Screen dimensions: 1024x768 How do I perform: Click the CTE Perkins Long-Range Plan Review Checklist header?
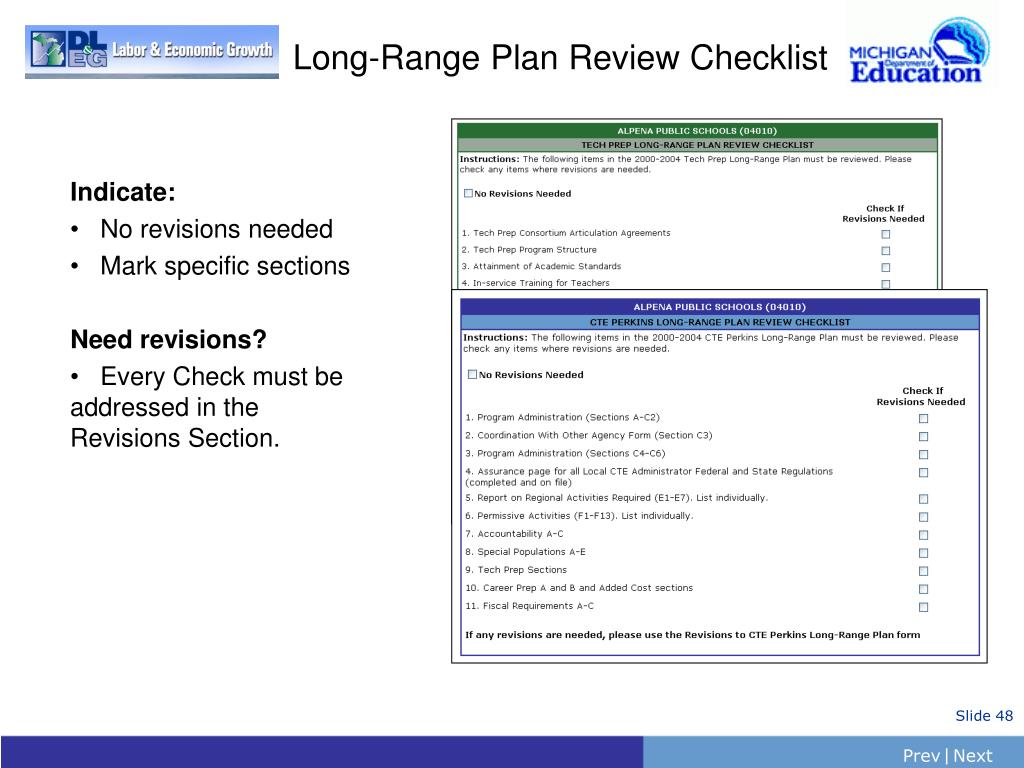click(x=720, y=322)
